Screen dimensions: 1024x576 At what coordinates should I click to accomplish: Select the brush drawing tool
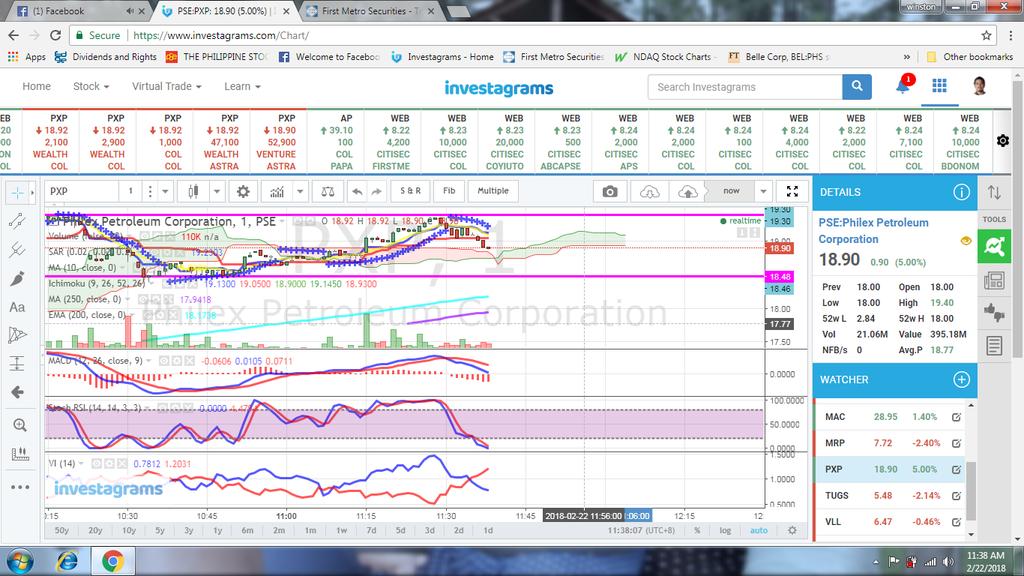click(18, 278)
